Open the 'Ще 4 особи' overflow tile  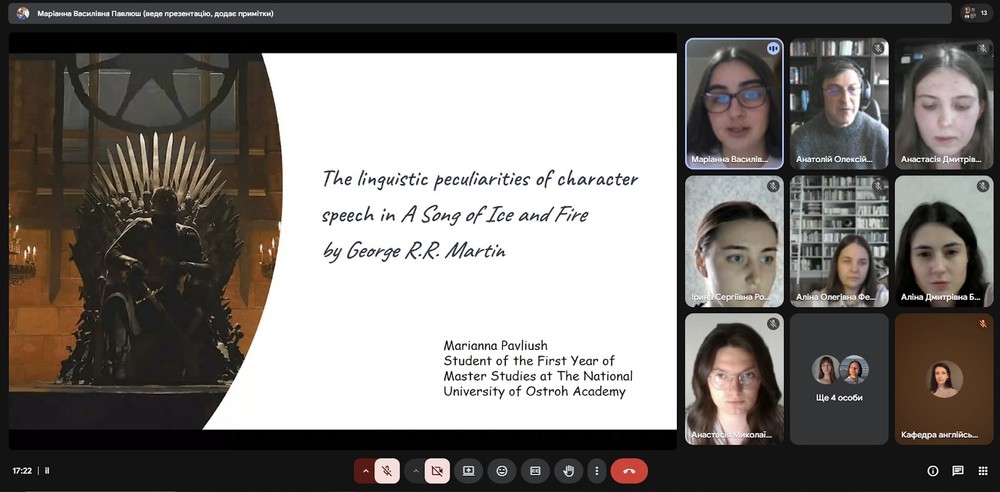click(x=839, y=379)
